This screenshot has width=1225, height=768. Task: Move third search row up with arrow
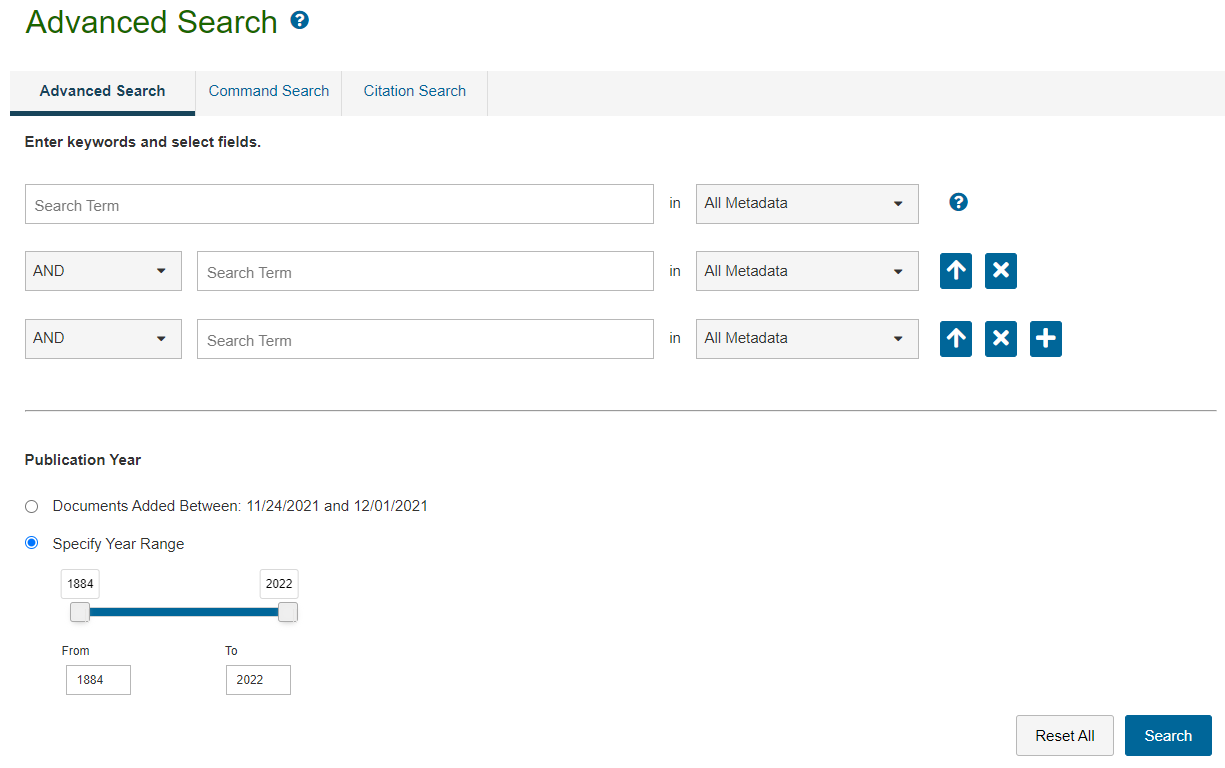[956, 339]
